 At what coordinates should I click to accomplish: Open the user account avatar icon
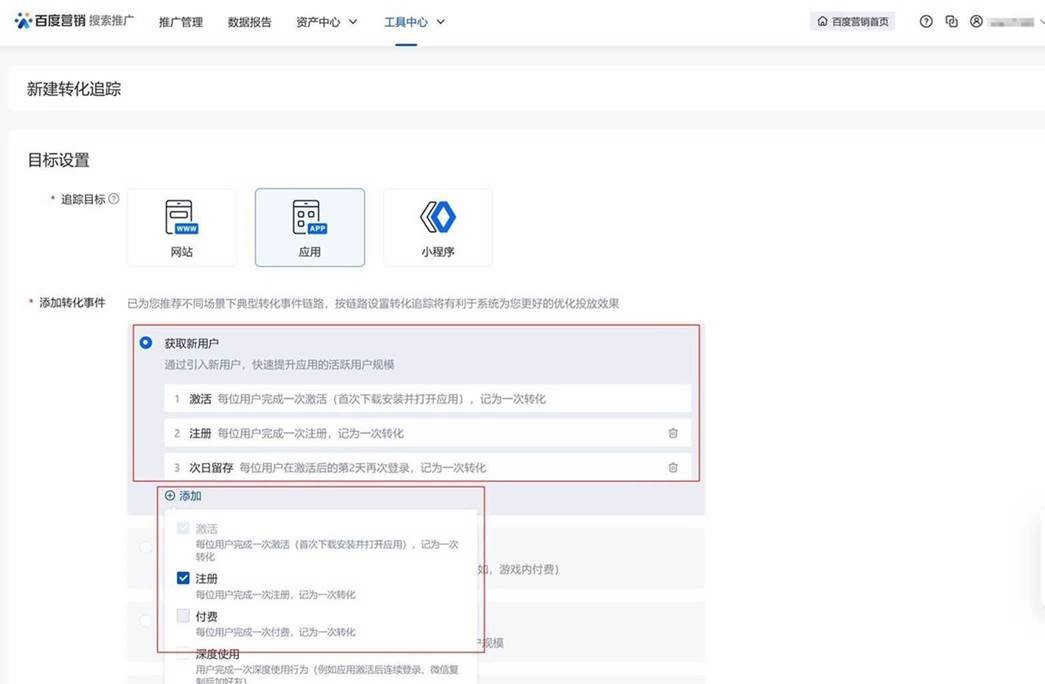976,21
